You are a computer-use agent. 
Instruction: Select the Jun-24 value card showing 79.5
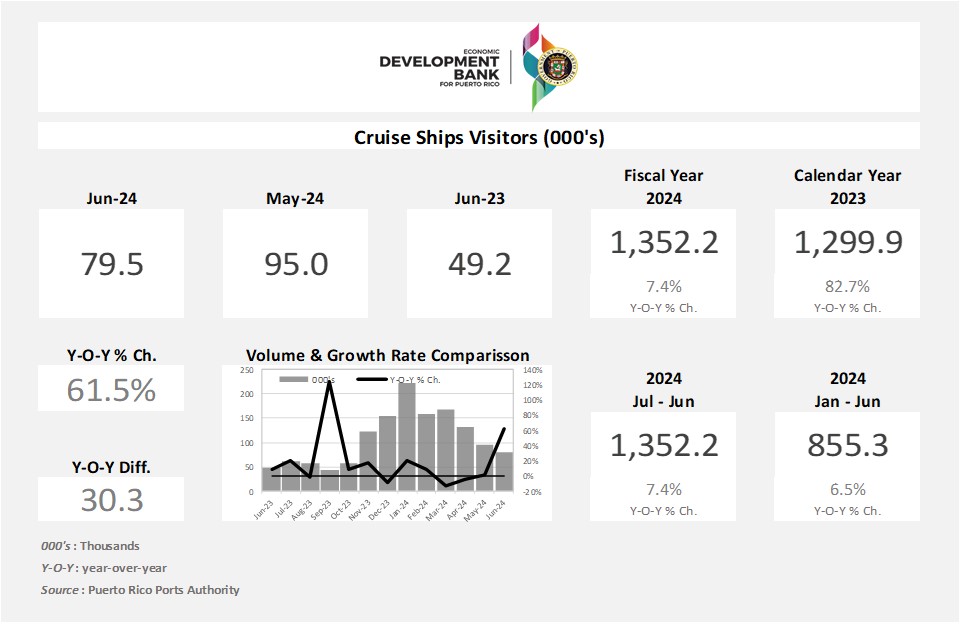[x=111, y=264]
